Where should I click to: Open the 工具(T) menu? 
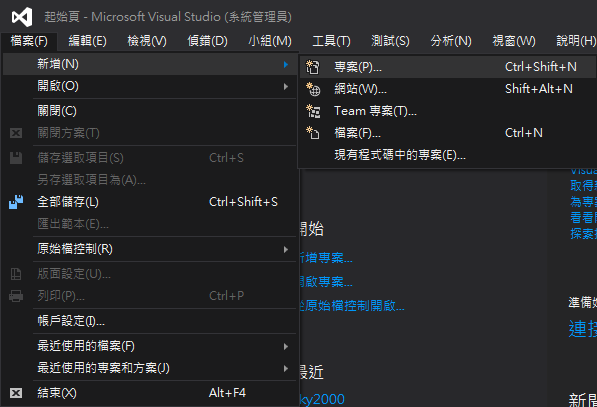(331, 41)
